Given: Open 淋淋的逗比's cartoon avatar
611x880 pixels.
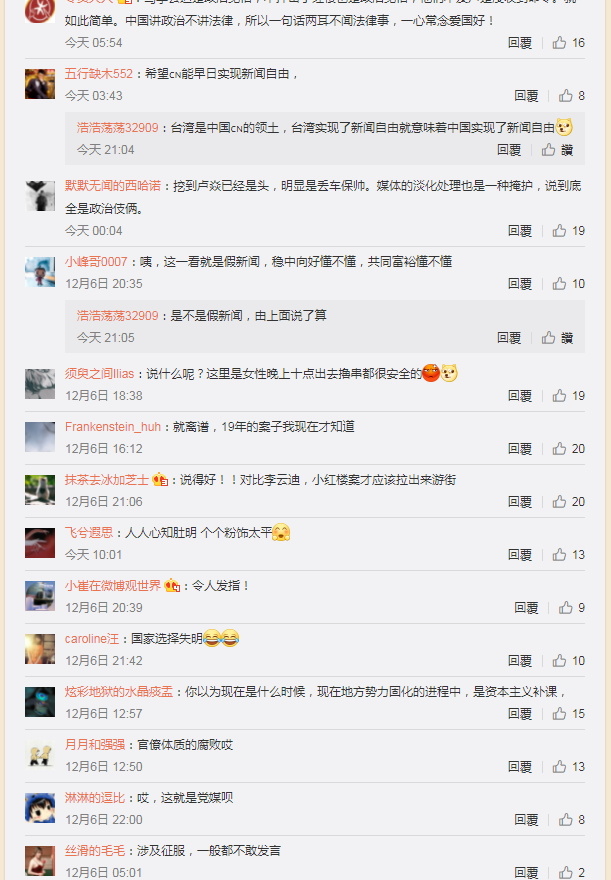Looking at the screenshot, I should [x=40, y=808].
